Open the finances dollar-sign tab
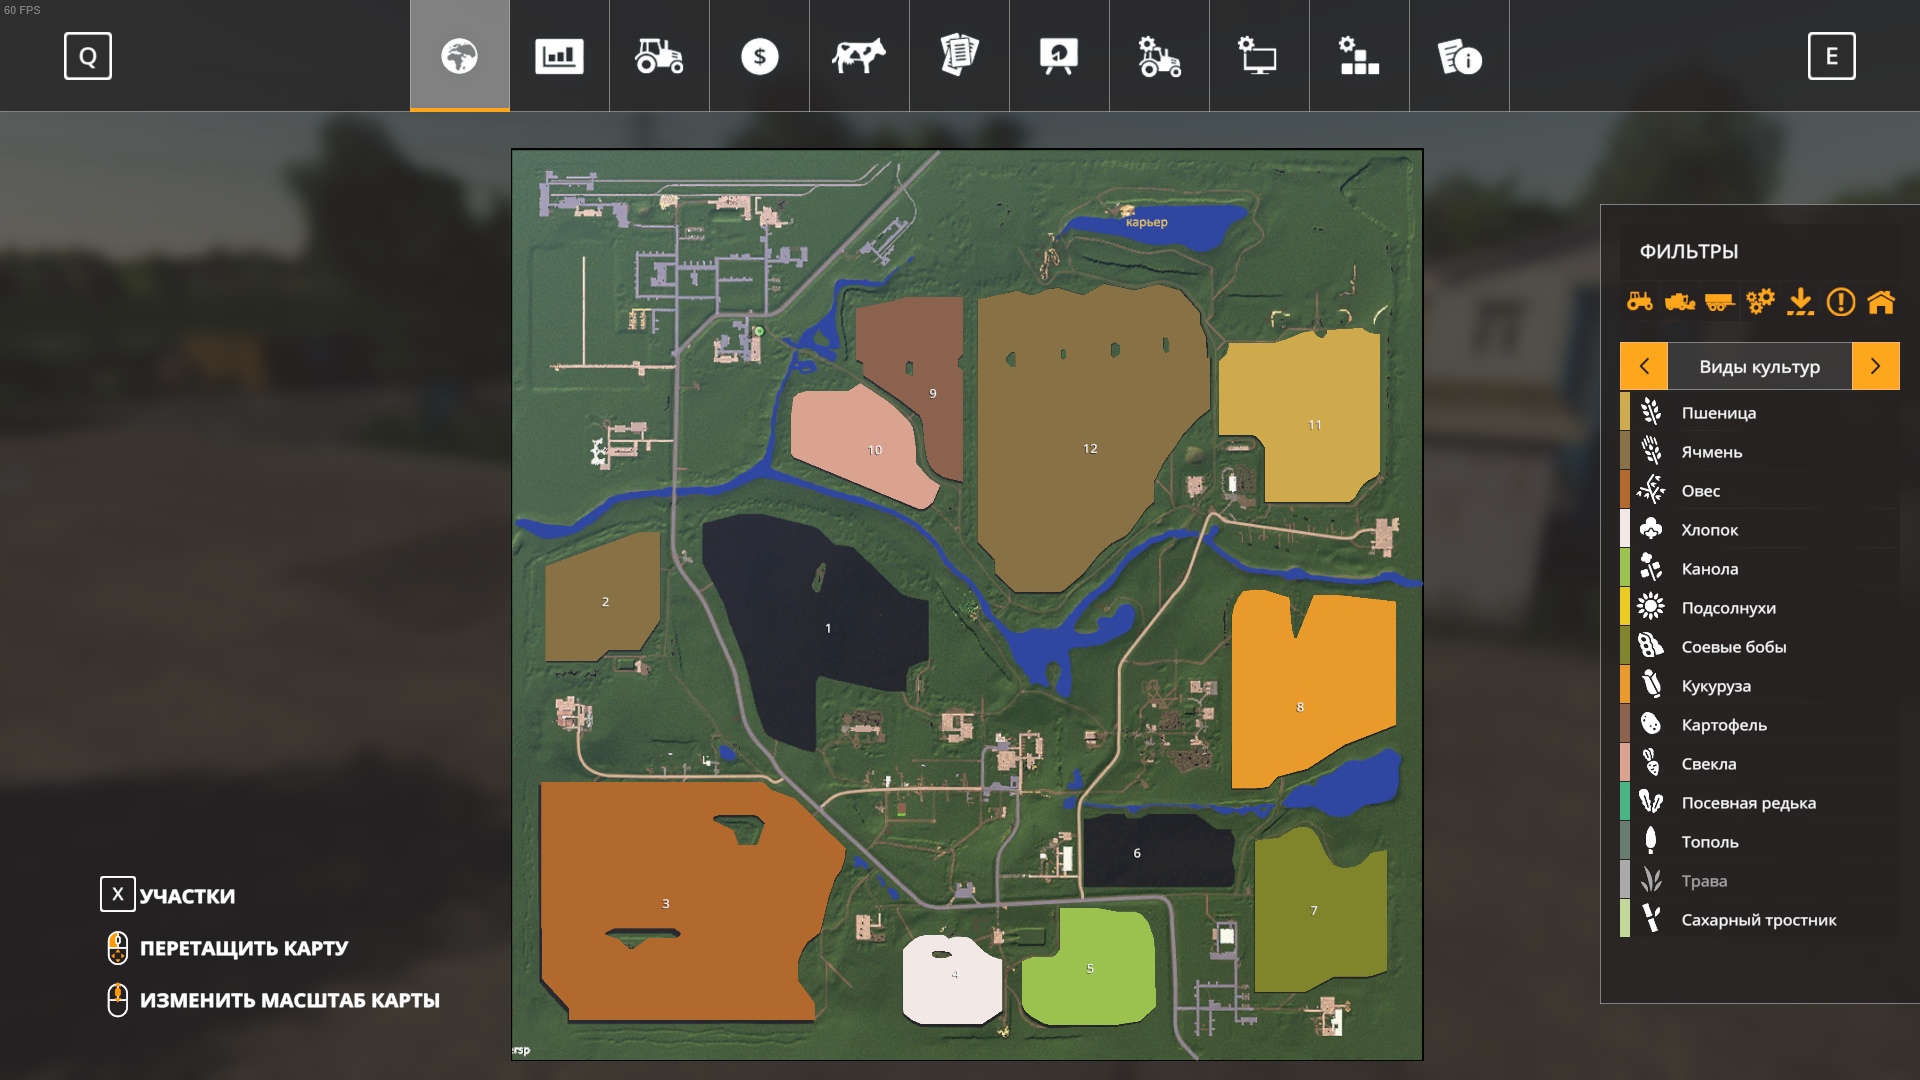Viewport: 1920px width, 1080px height. [x=759, y=56]
